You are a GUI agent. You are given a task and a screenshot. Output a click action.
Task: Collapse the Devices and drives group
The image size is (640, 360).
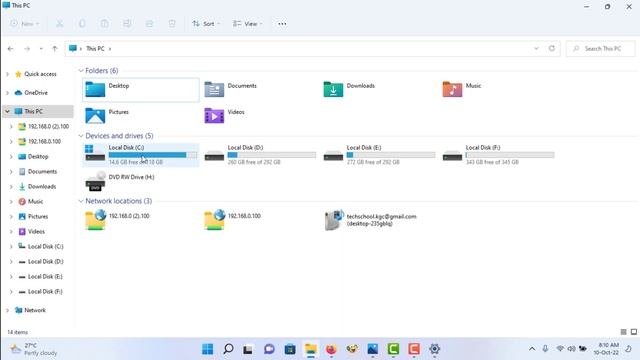81,136
